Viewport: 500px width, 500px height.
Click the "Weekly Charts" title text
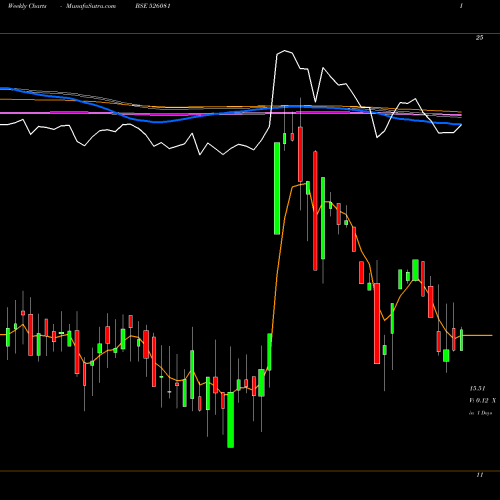(27, 6)
